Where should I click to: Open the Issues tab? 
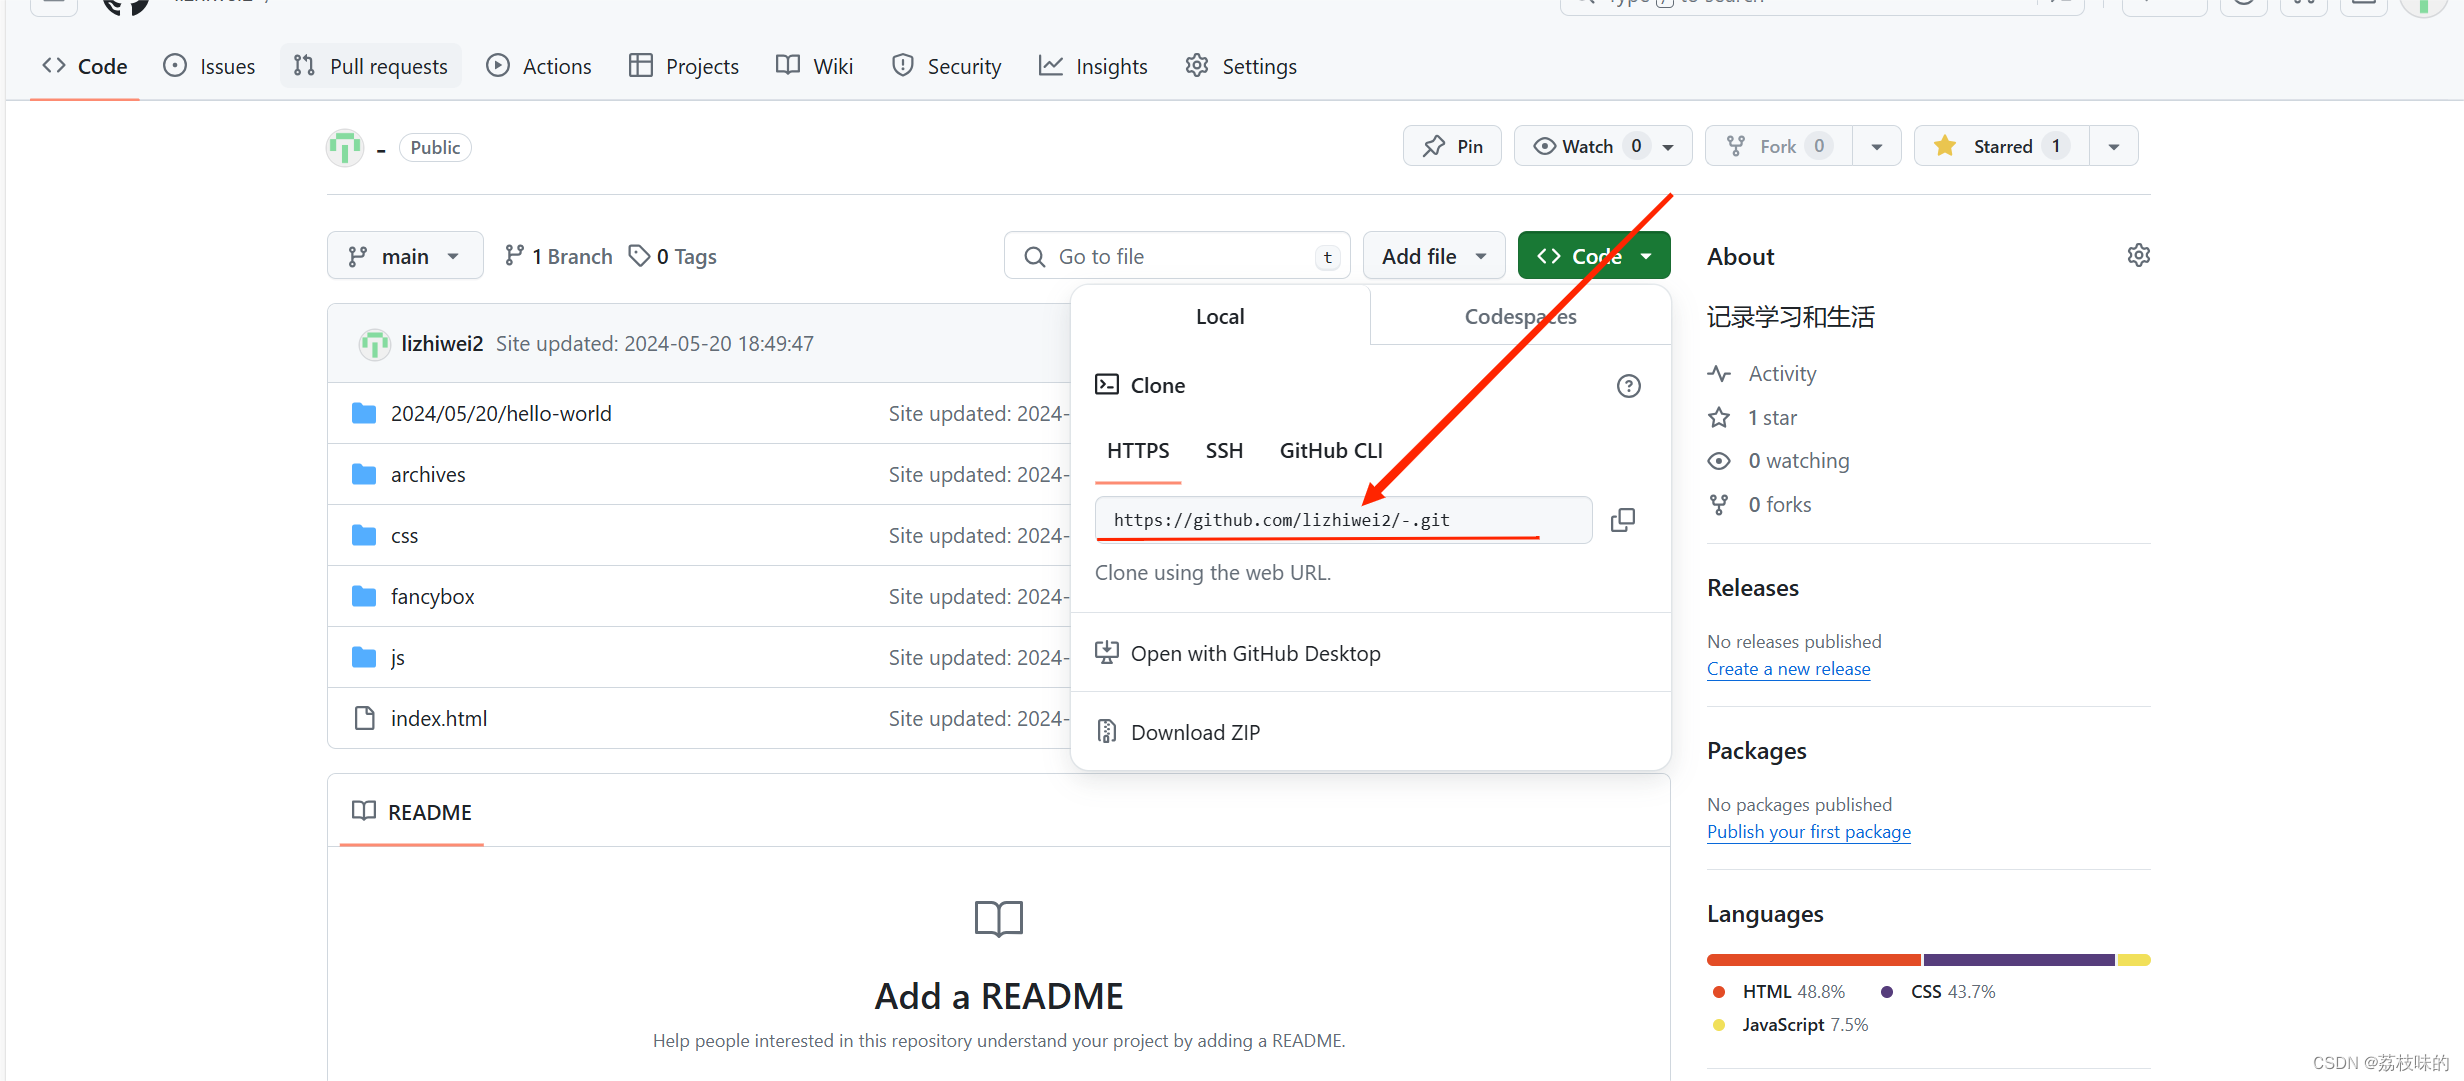(209, 66)
